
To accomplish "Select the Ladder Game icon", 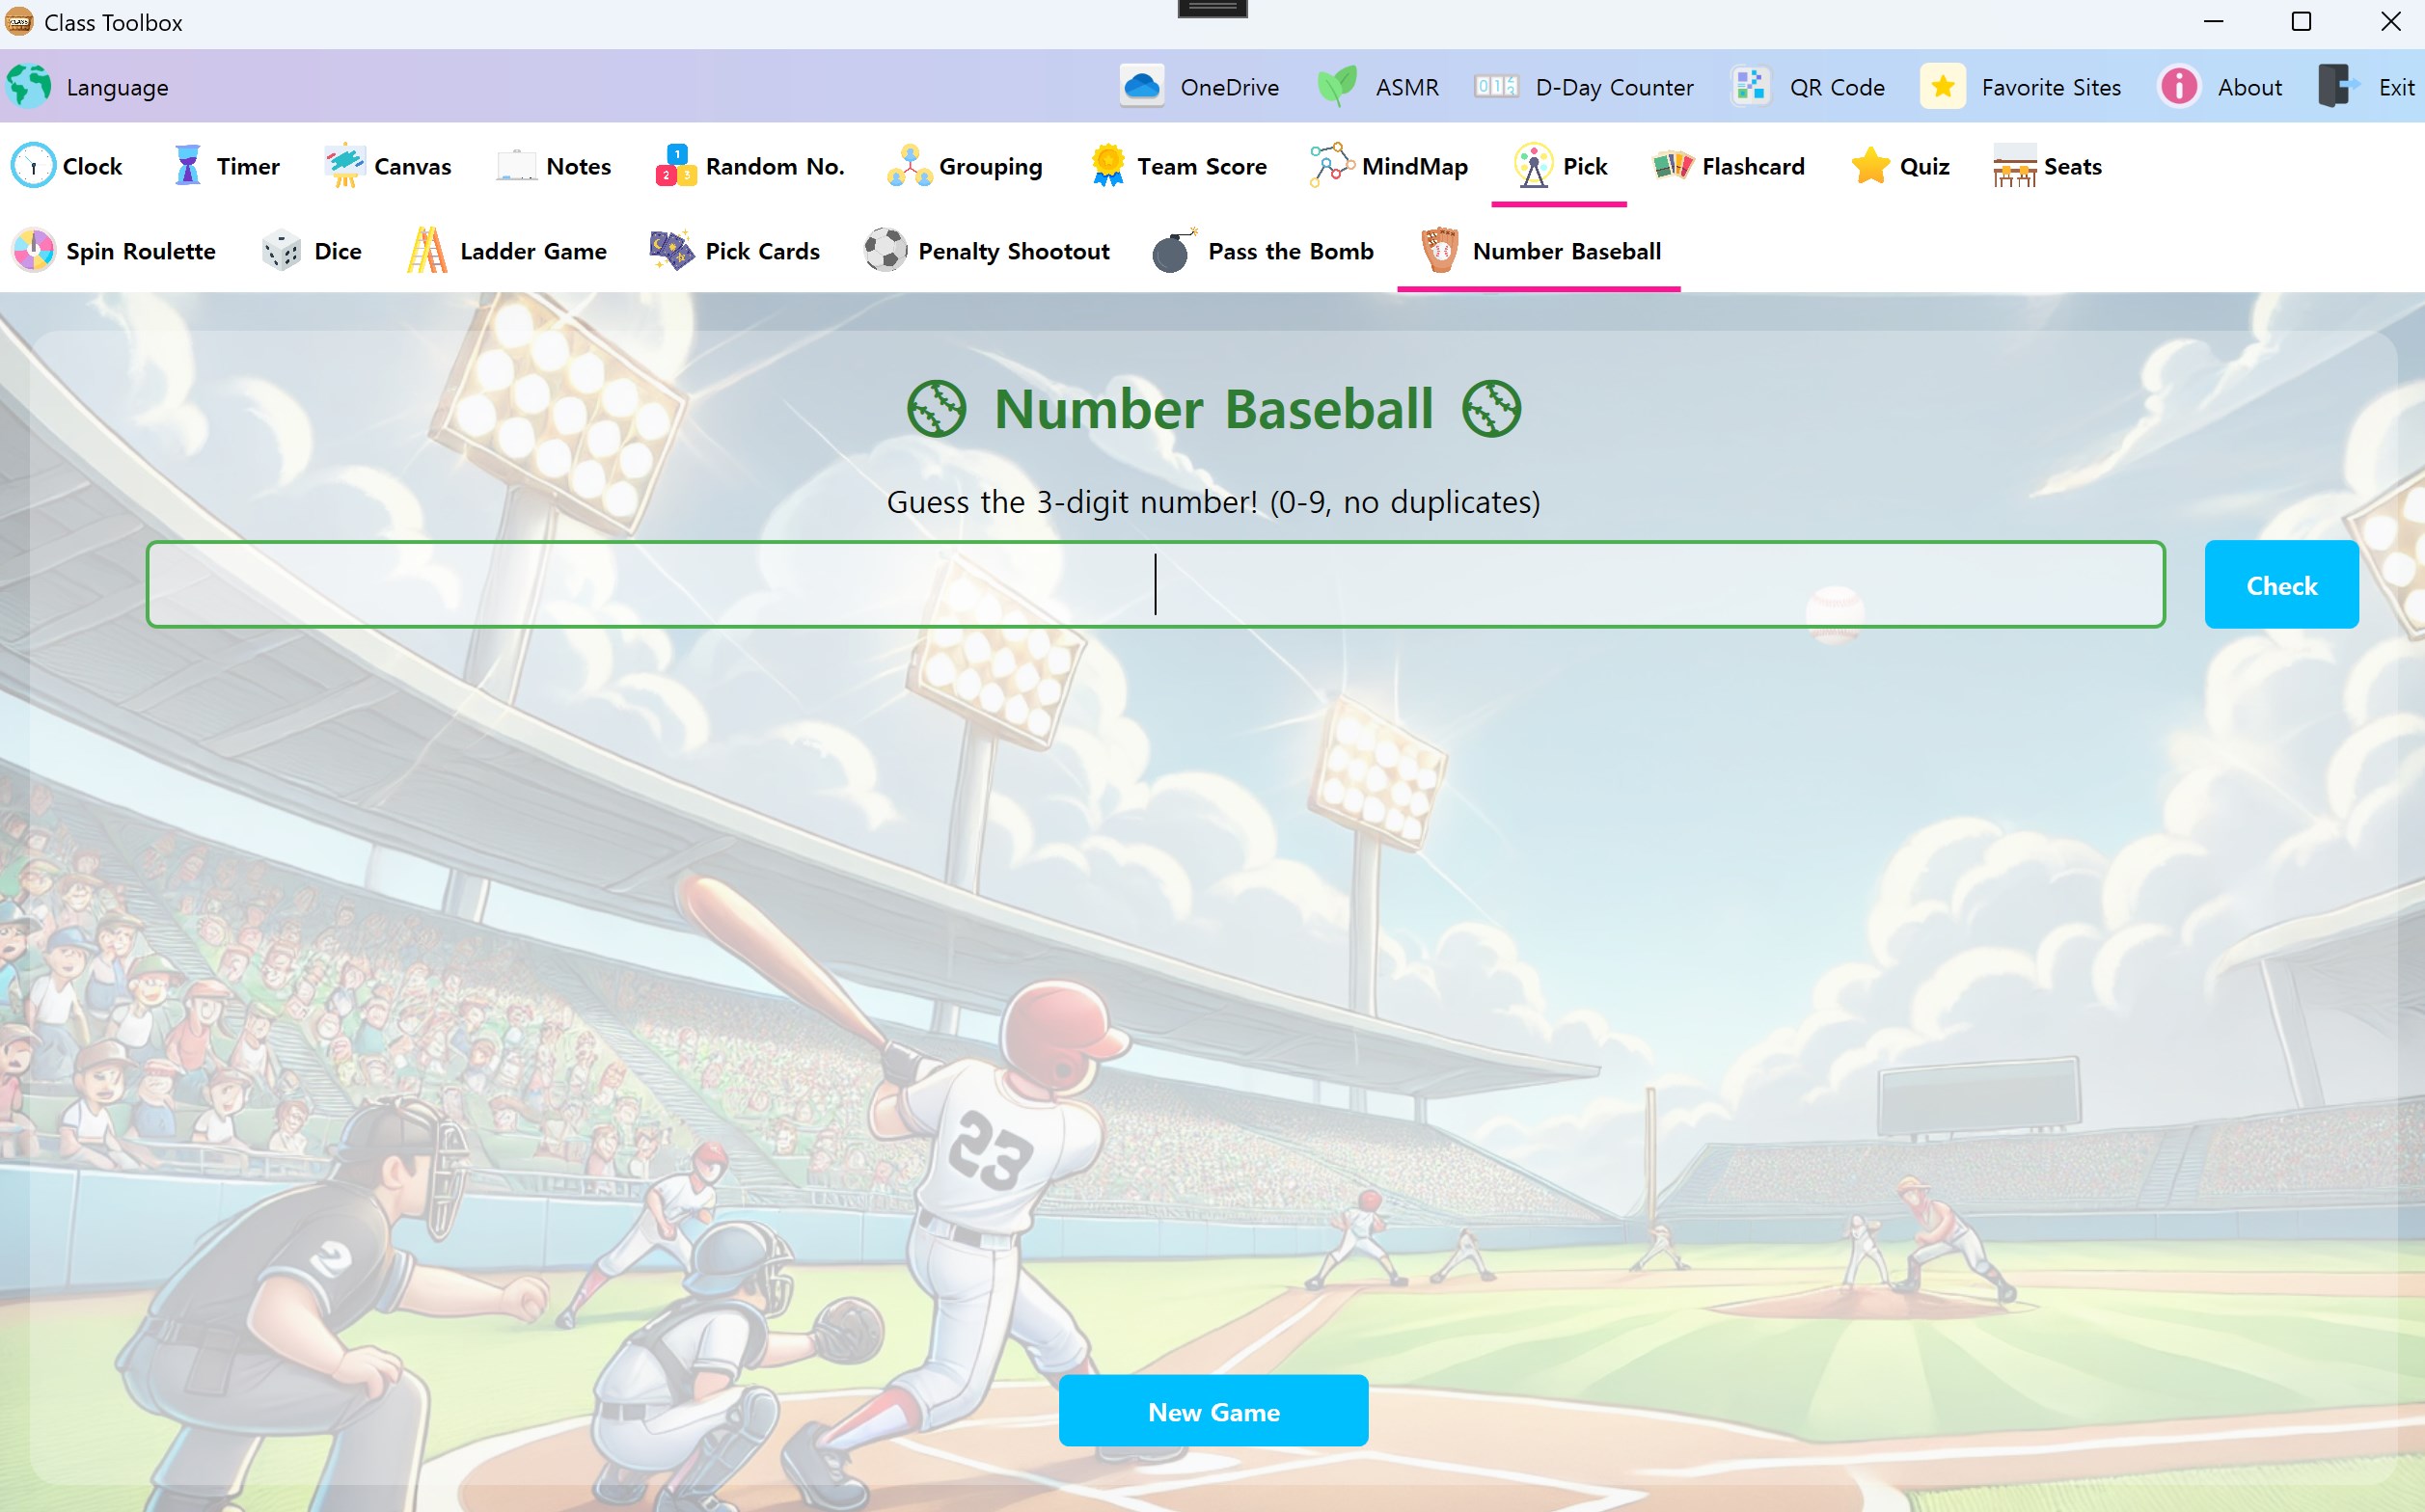I will point(427,251).
